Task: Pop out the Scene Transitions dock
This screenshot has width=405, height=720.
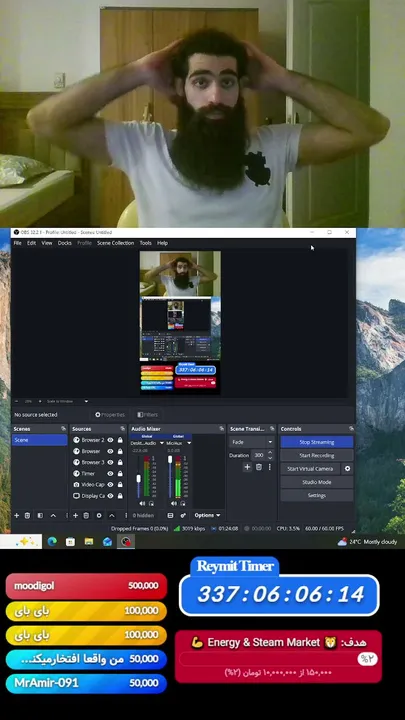Action: 272,428
